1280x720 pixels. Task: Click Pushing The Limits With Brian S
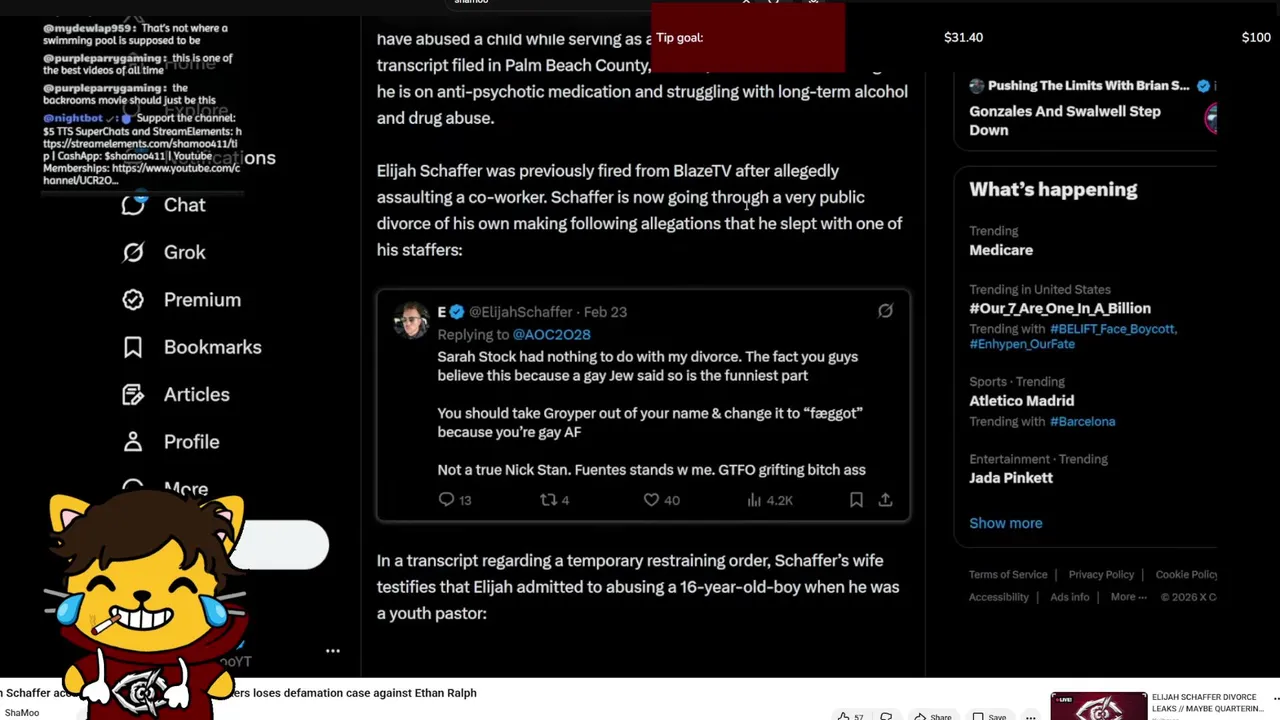1089,86
